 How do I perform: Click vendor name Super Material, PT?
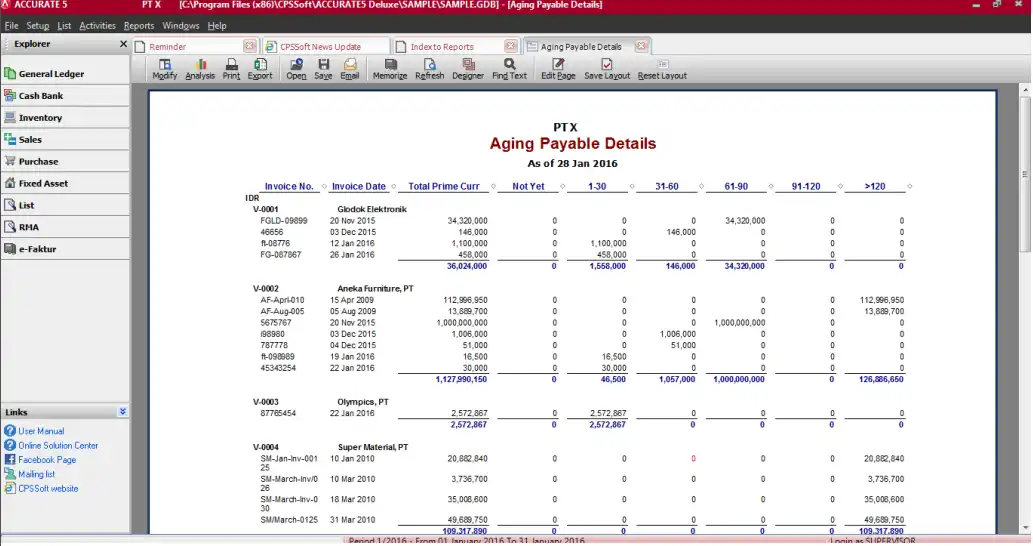pos(373,447)
